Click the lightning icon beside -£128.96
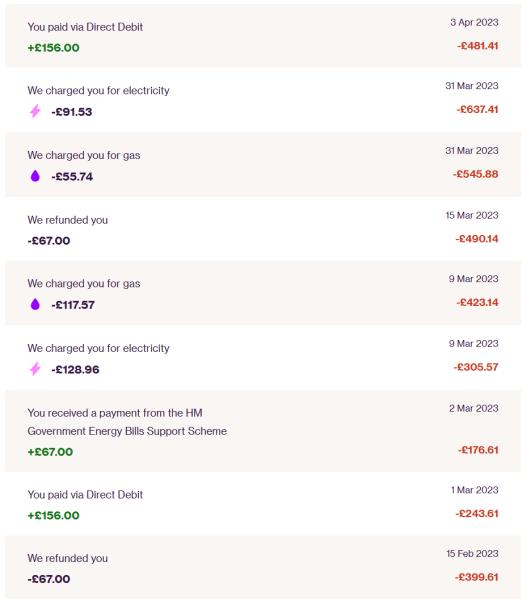This screenshot has height=600, width=531. tap(35, 369)
